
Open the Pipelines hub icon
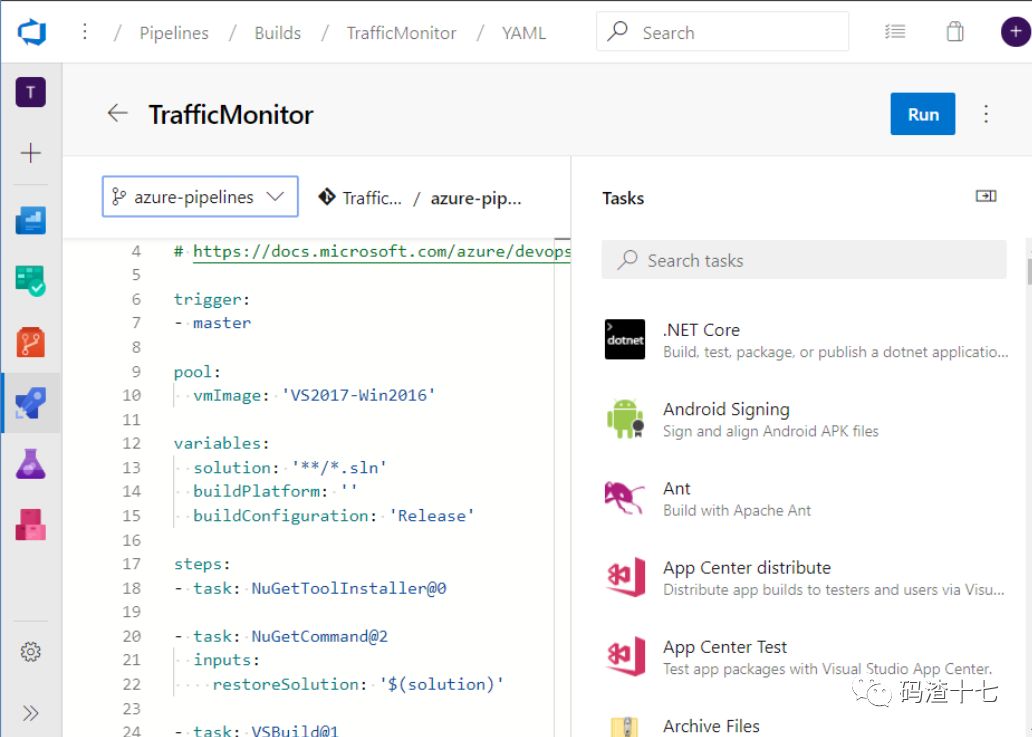point(31,403)
